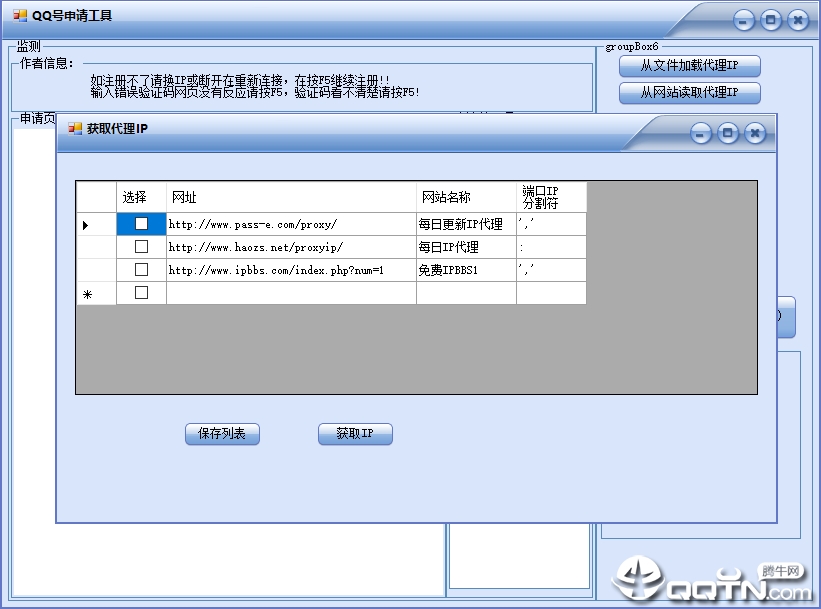
Task: Click the 网站名称 column header
Action: tap(465, 197)
